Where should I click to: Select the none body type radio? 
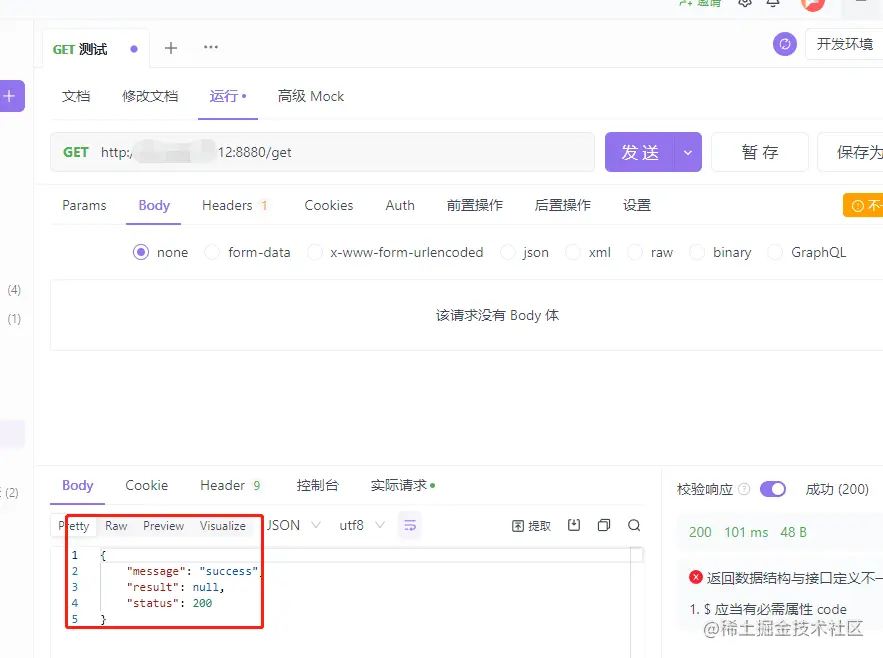pyautogui.click(x=141, y=252)
